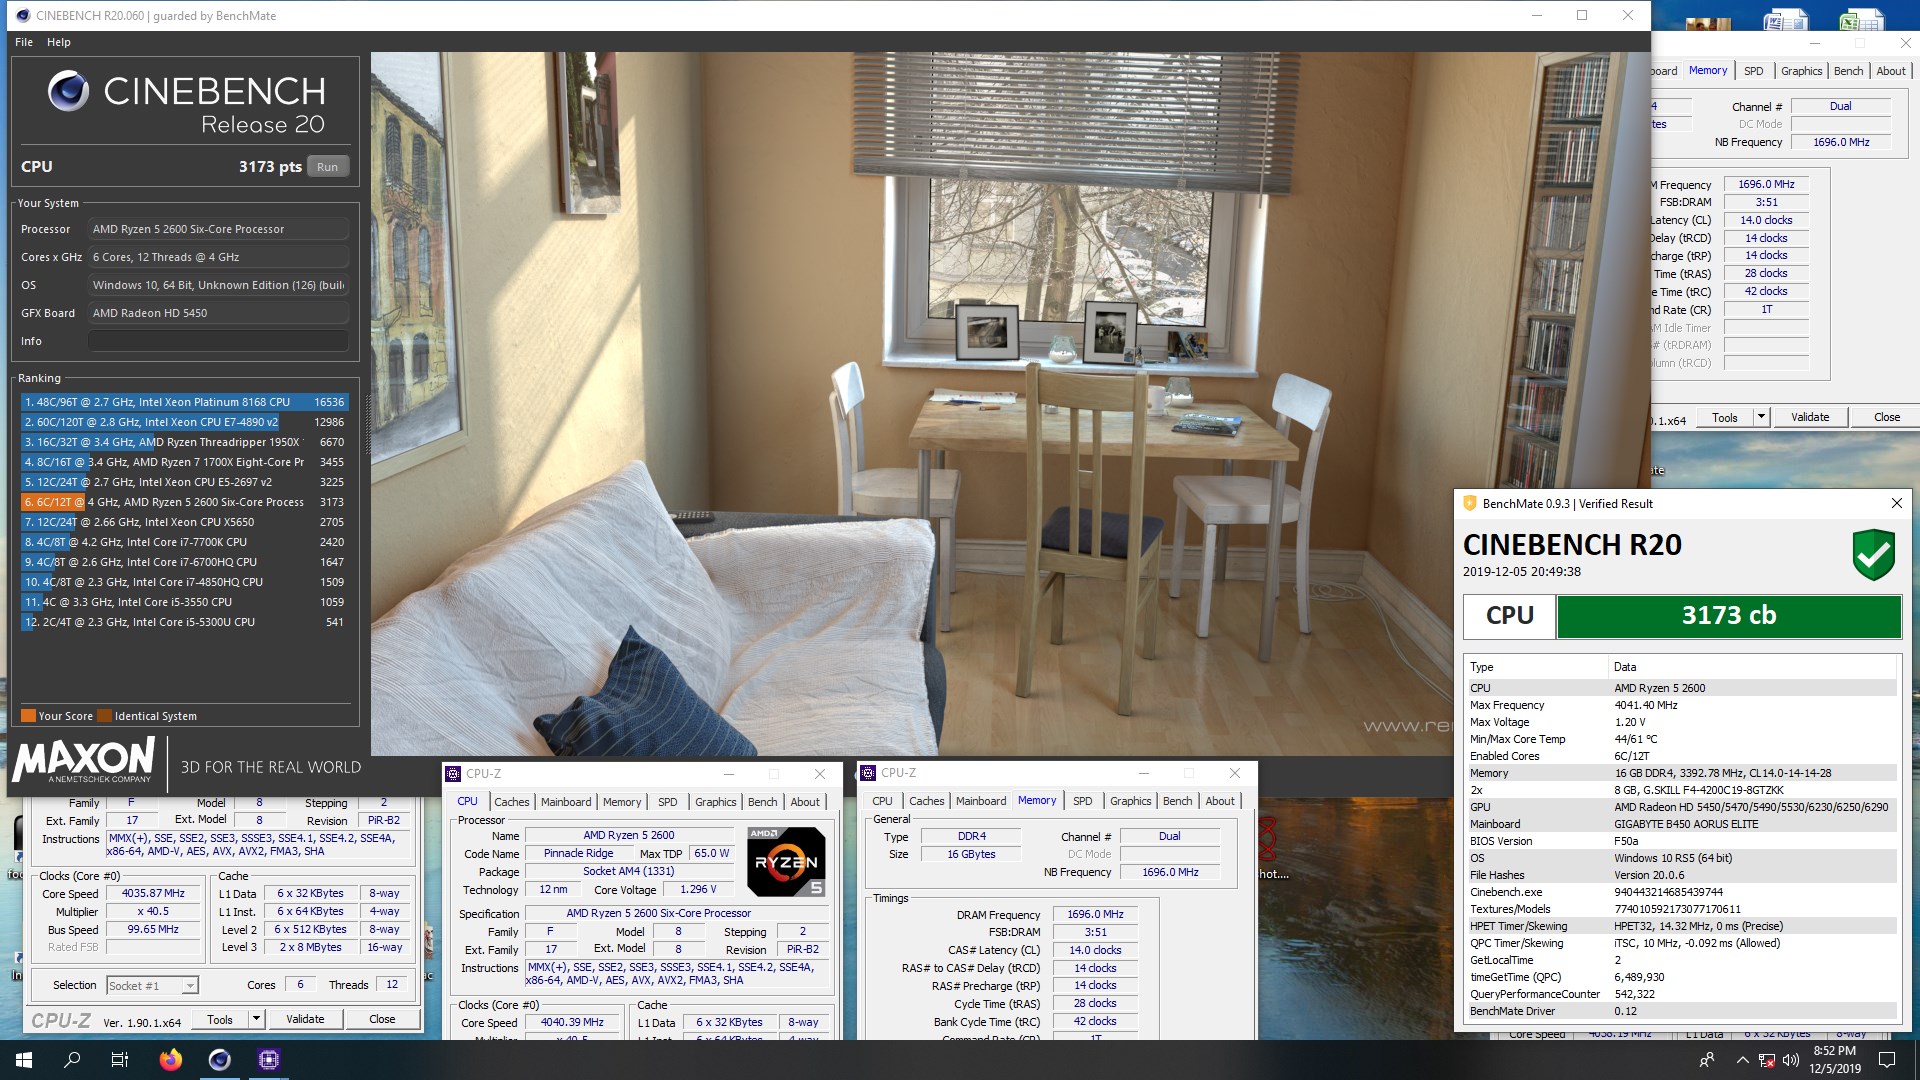Switch to CPU-Z taskbar icon
The image size is (1920, 1080).
269,1060
